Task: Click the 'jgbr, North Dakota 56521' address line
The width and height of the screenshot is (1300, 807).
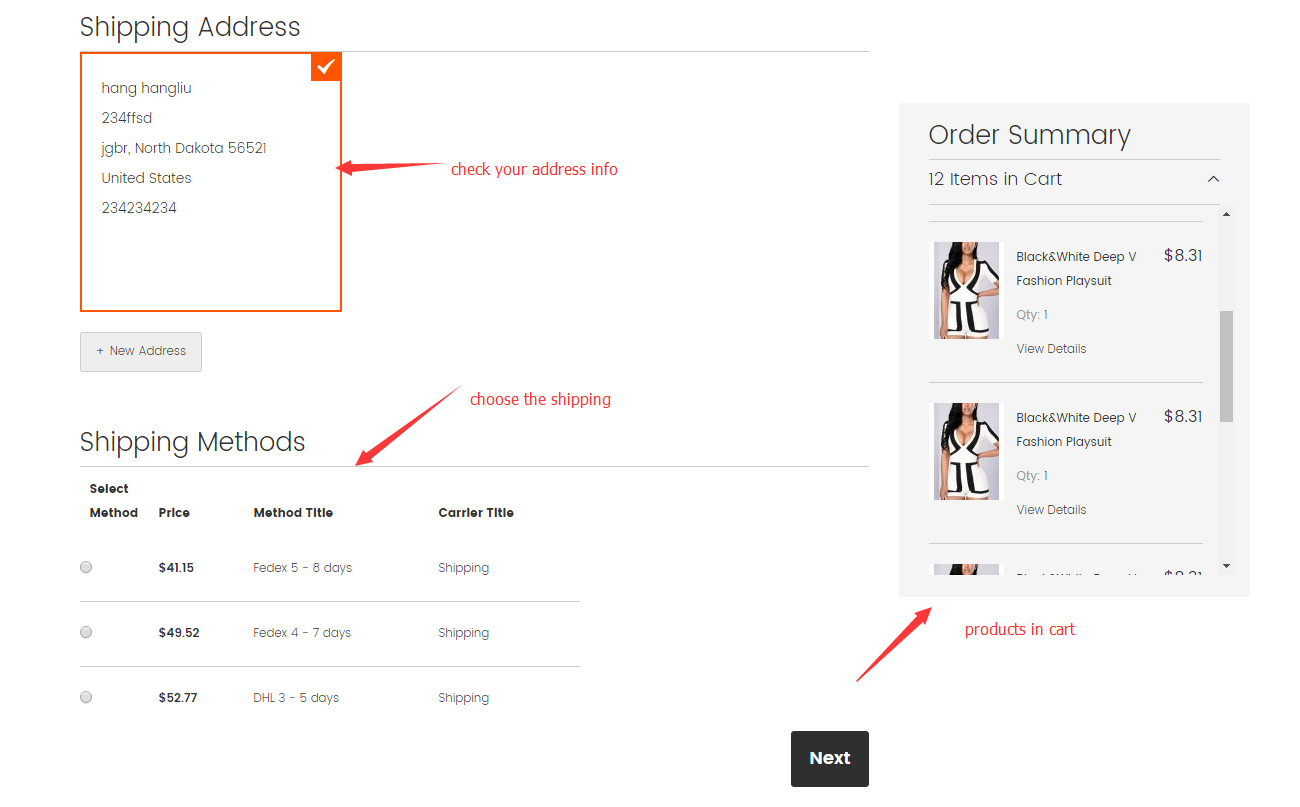Action: coord(184,148)
